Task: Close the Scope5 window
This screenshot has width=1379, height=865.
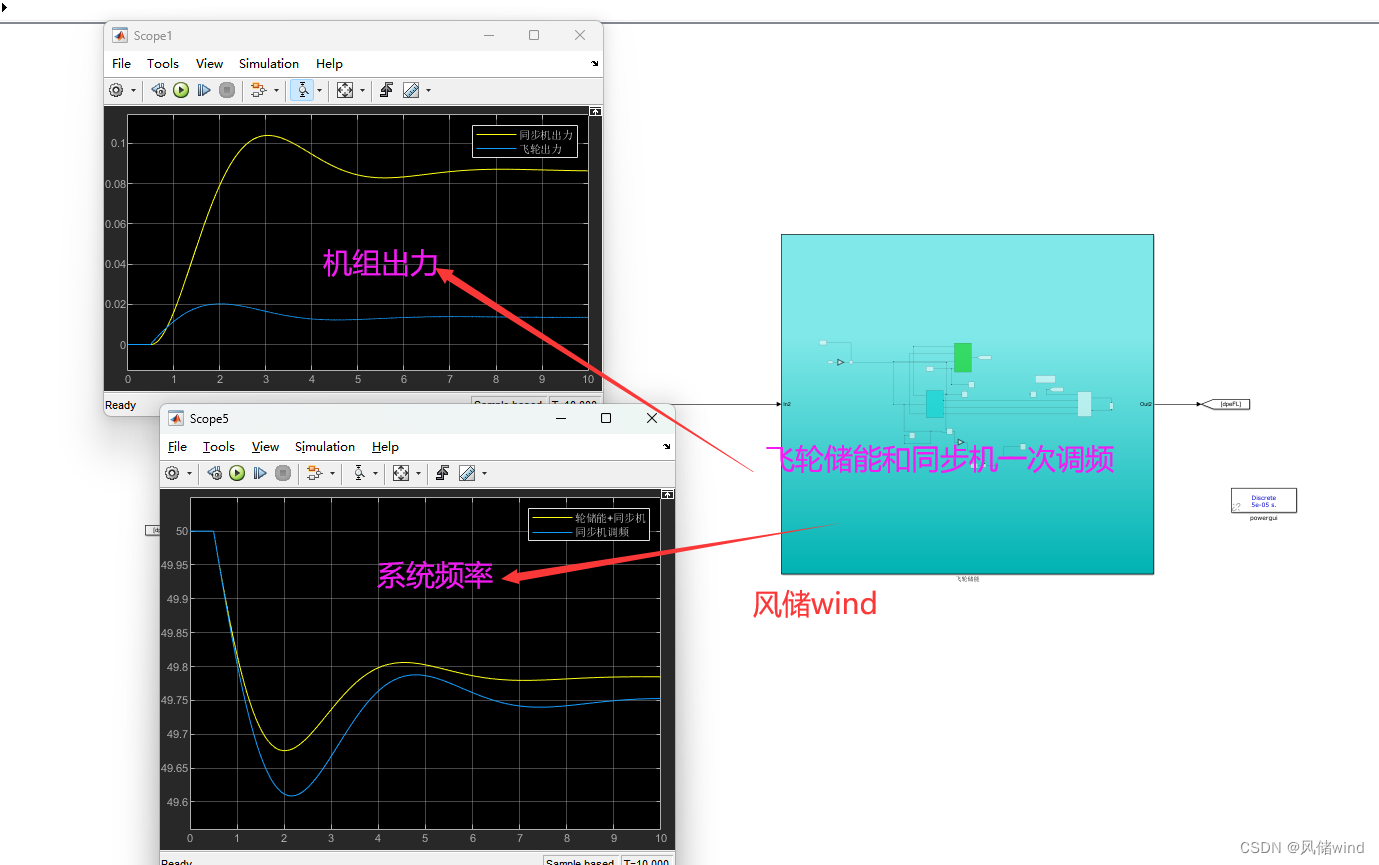Action: coord(652,418)
